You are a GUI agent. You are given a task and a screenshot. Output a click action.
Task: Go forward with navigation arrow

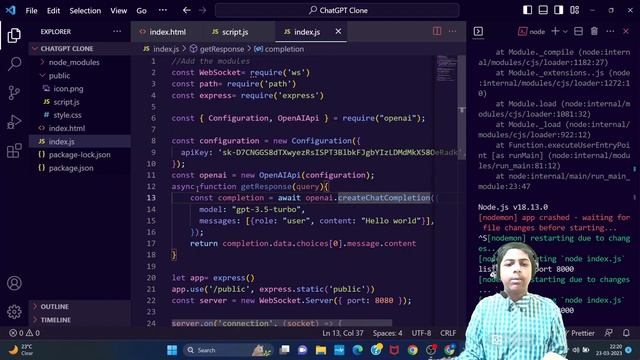click(202, 10)
